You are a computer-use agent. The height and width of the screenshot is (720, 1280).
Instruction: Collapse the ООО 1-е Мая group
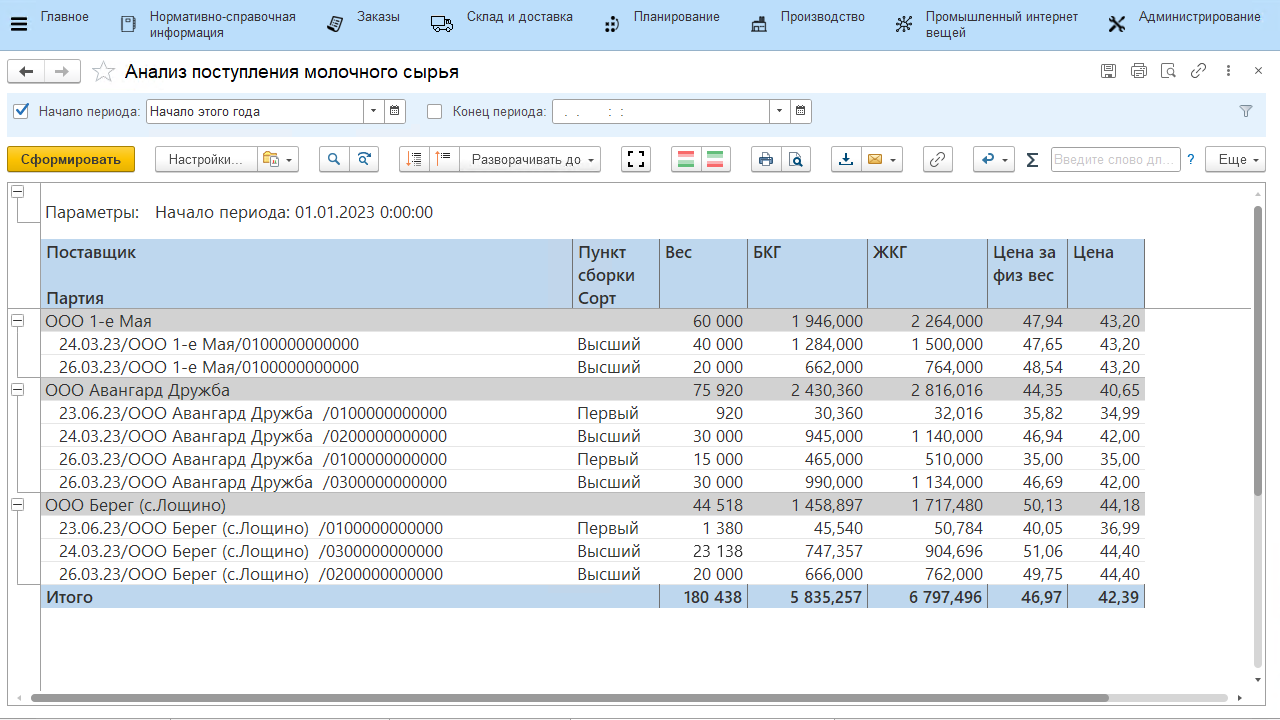pyautogui.click(x=17, y=320)
